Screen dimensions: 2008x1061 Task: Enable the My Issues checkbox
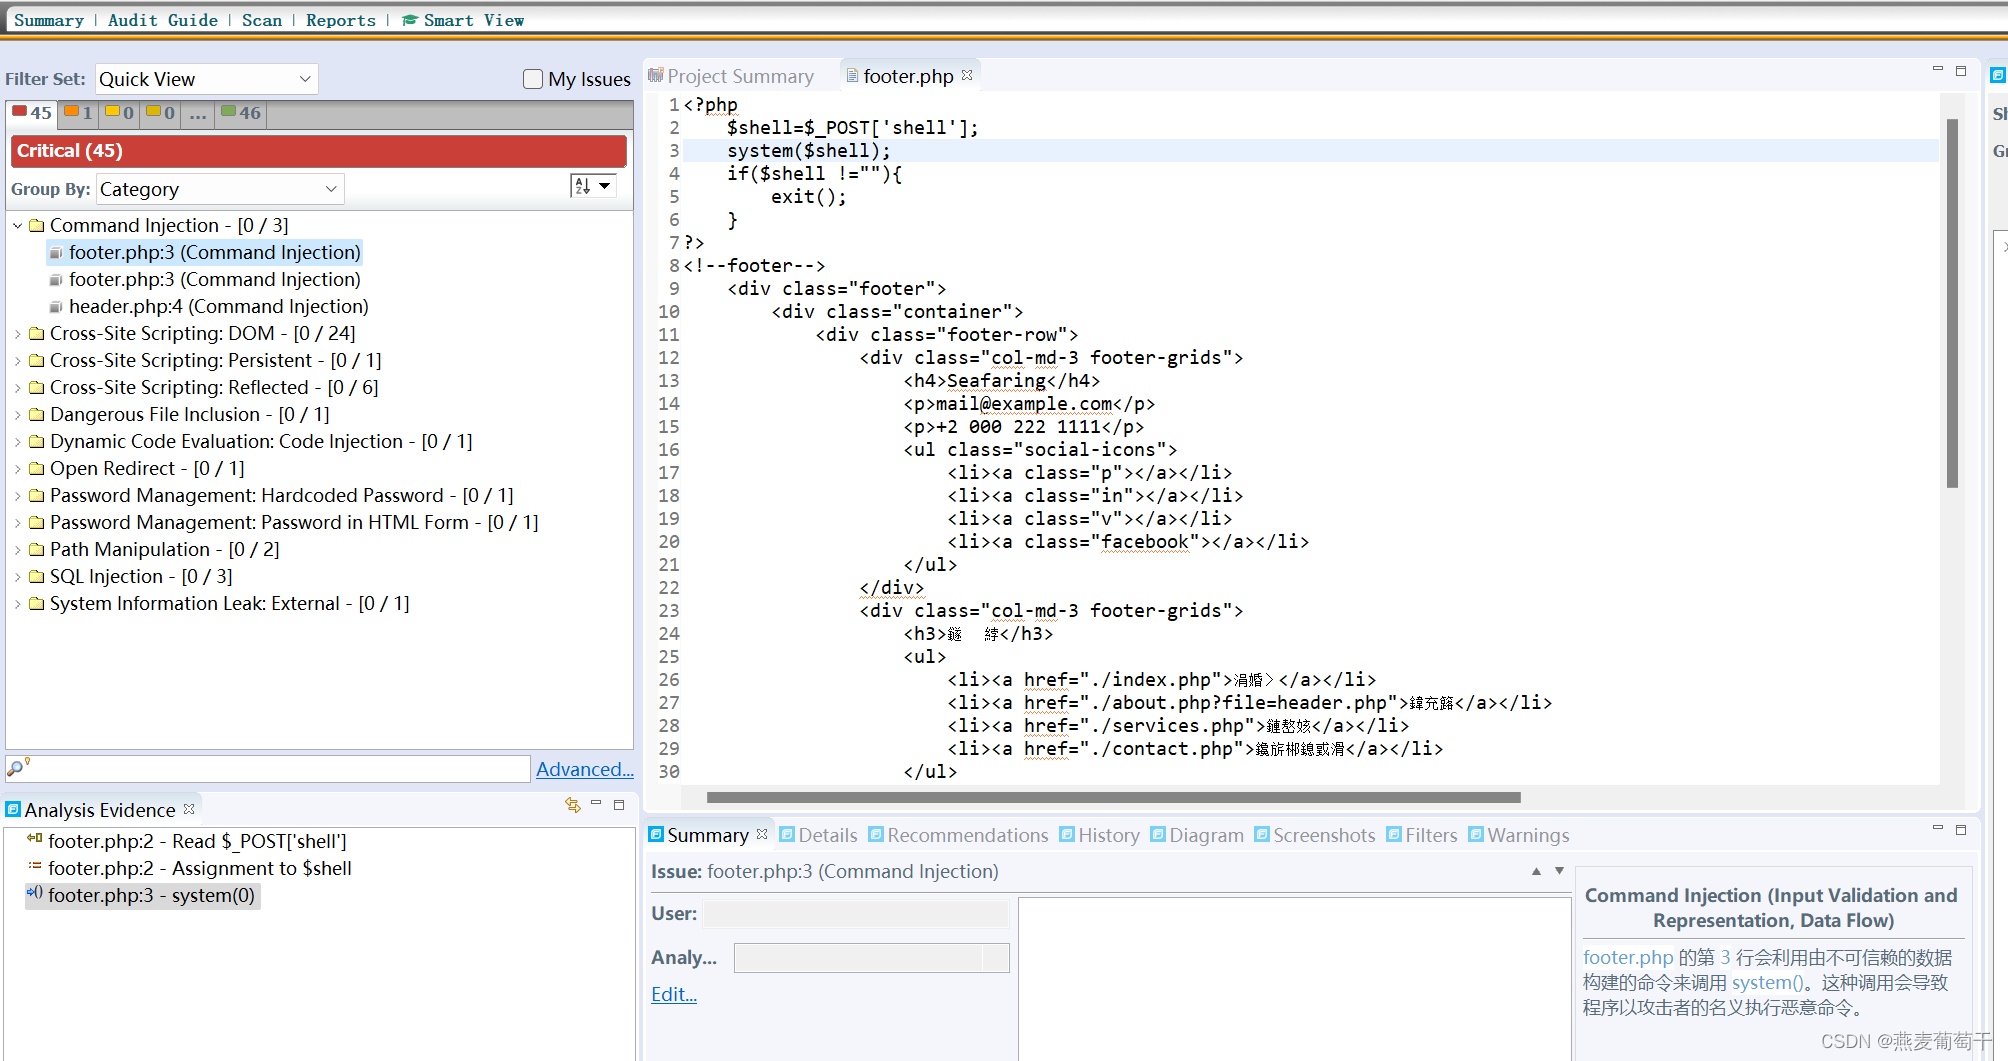(533, 79)
